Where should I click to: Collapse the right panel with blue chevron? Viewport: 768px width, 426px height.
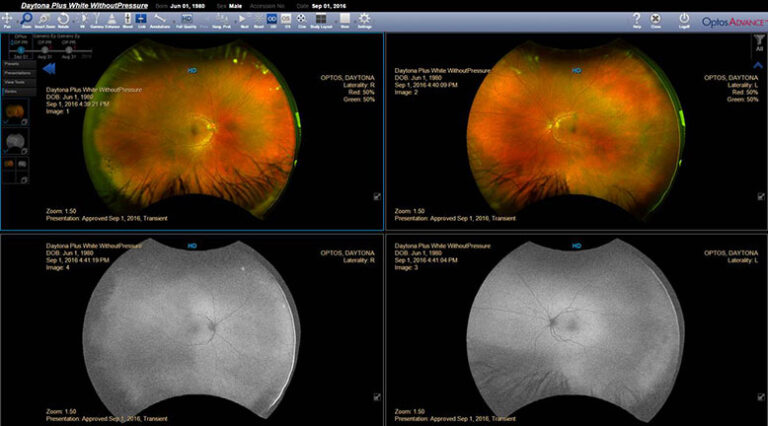(758, 65)
